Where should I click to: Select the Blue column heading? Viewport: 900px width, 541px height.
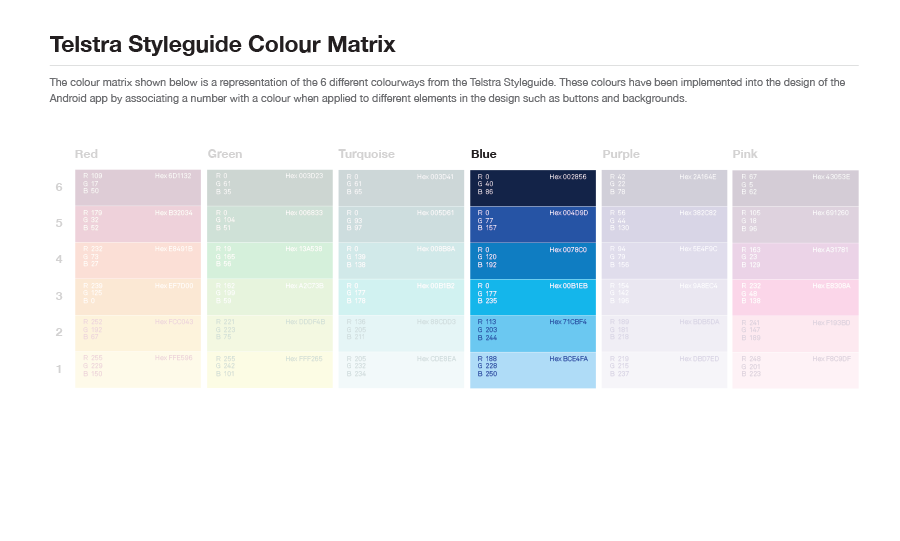click(x=483, y=154)
